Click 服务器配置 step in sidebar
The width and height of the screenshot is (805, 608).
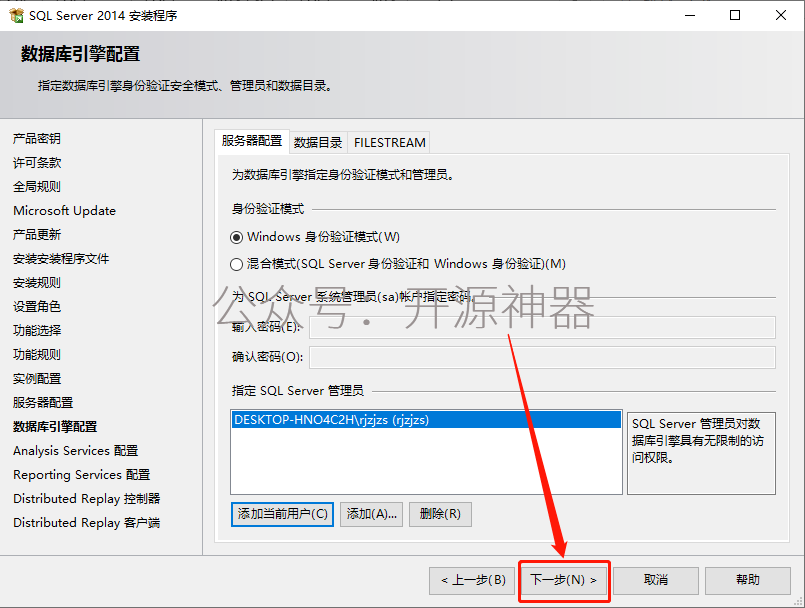click(43, 403)
